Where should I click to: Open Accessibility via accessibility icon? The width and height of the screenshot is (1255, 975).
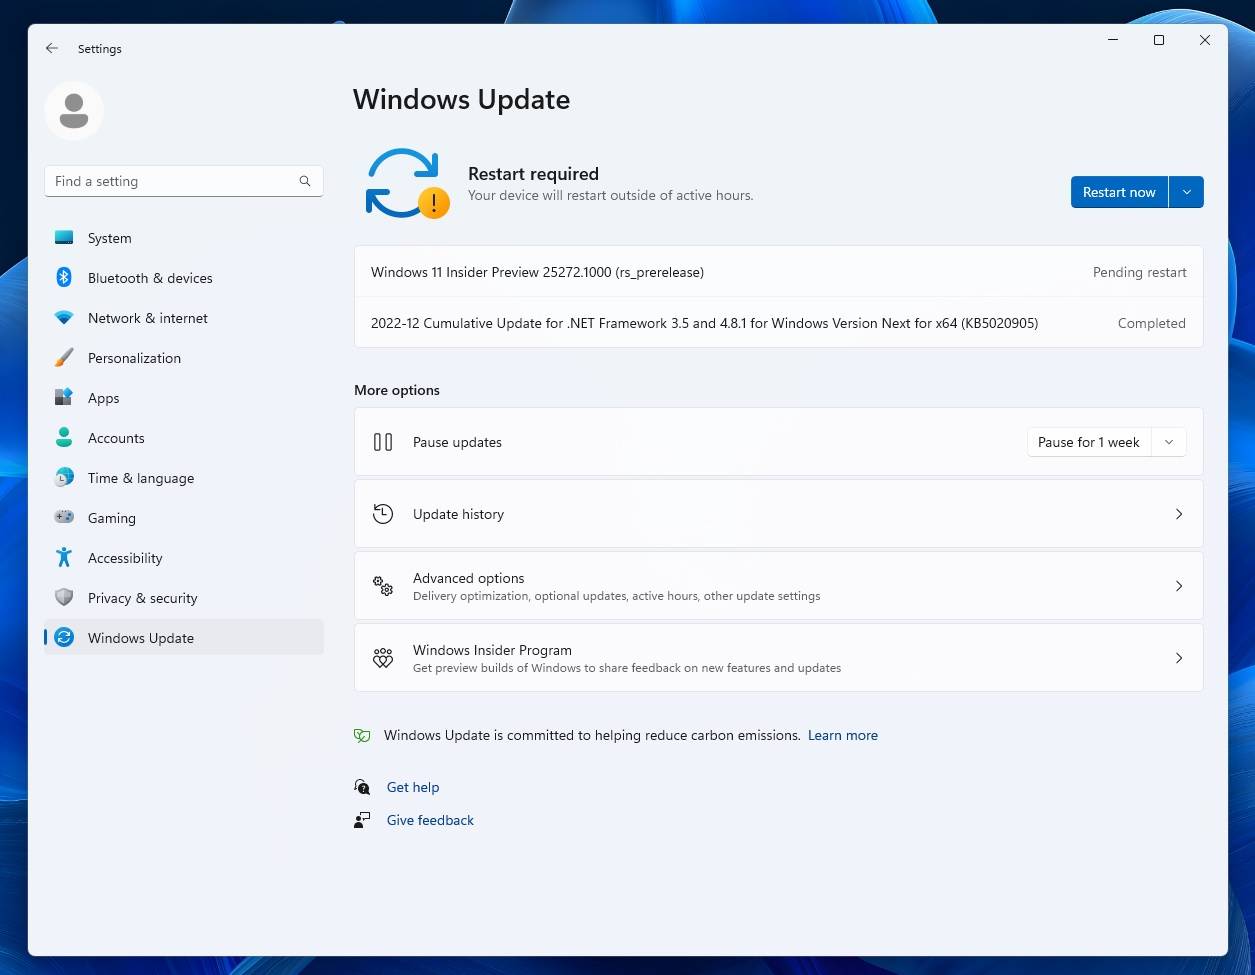click(x=63, y=558)
